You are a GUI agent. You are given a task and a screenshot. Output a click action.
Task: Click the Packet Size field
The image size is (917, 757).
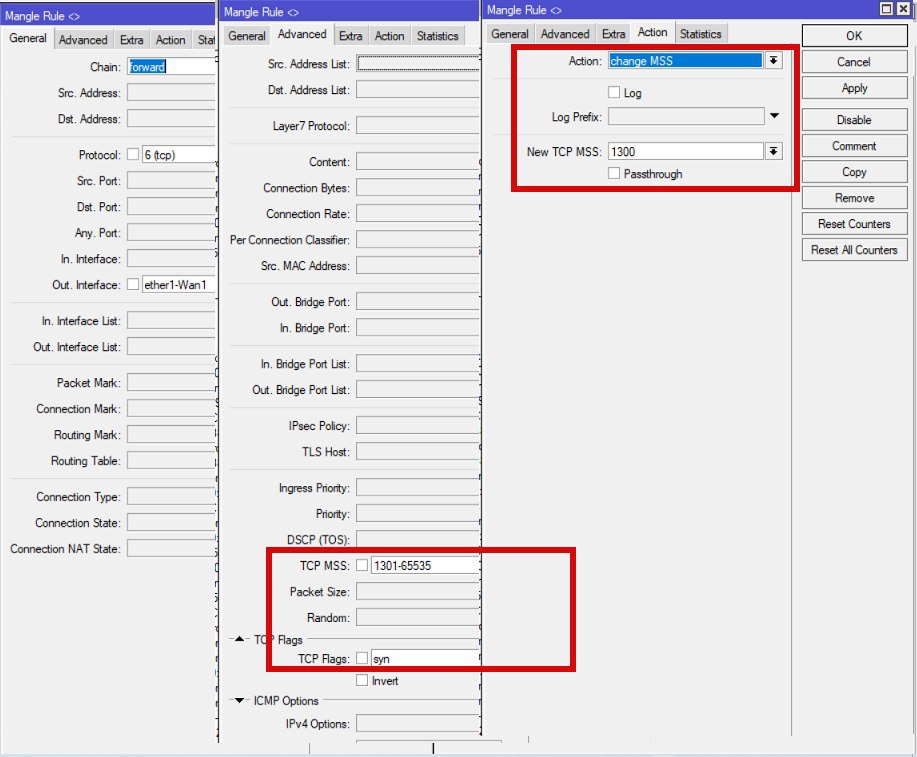pyautogui.click(x=418, y=591)
